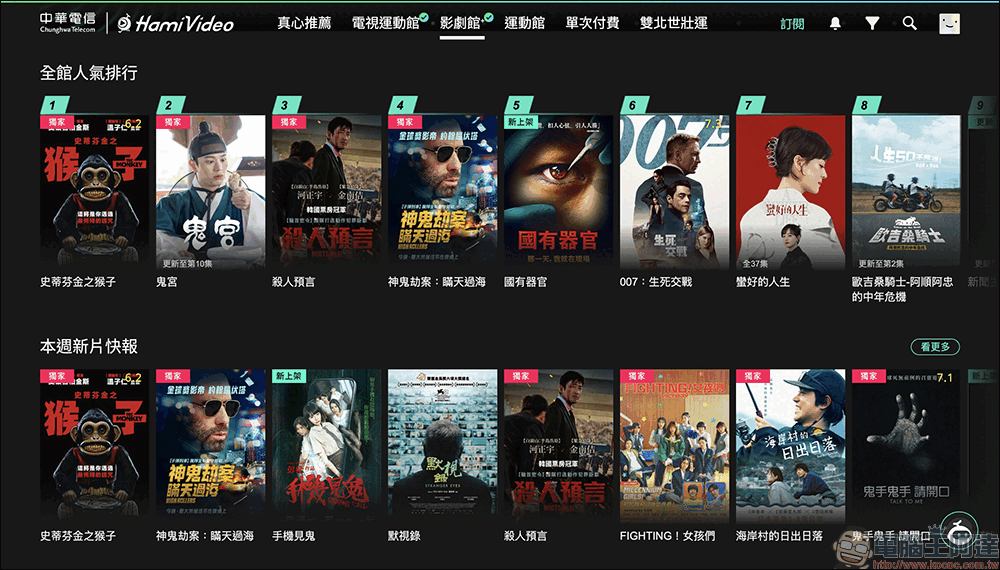Switch to the 真心推薦 tab
Viewport: 1000px width, 570px height.
pos(304,24)
